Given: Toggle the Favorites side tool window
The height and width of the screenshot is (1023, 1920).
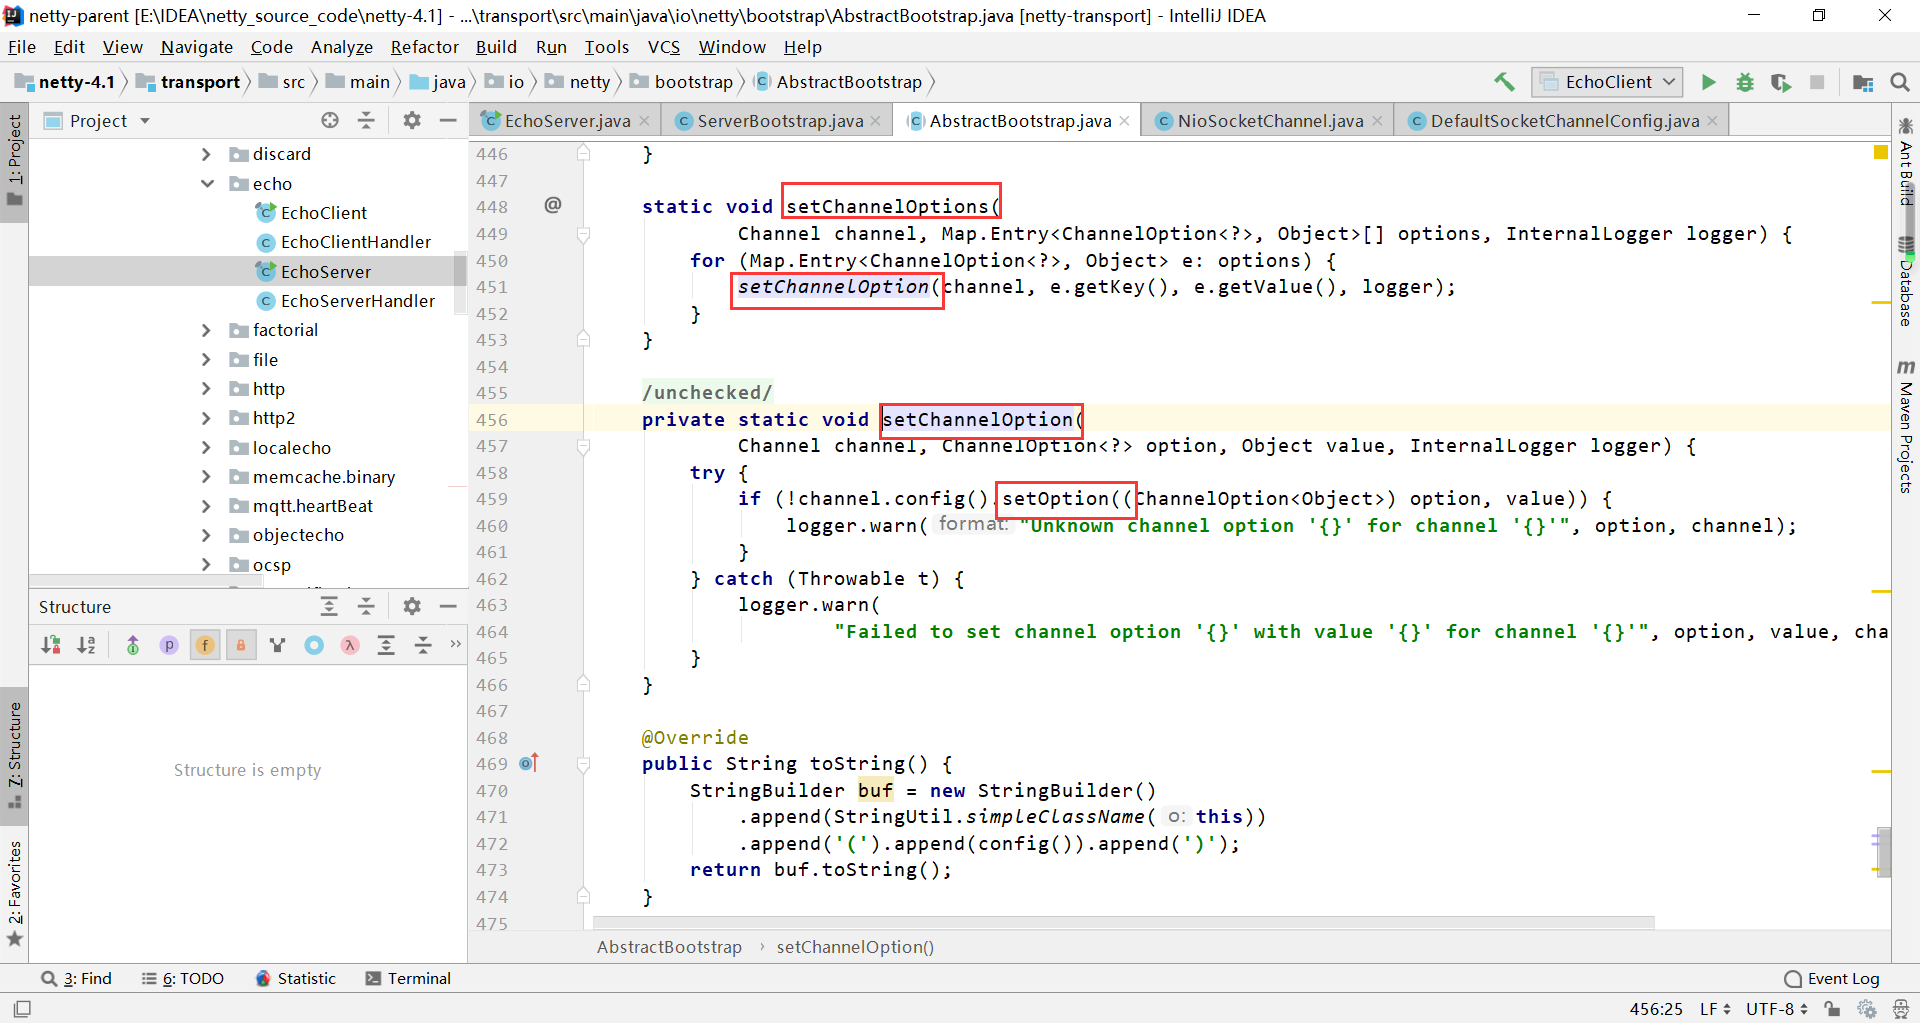Looking at the screenshot, I should pos(14,893).
